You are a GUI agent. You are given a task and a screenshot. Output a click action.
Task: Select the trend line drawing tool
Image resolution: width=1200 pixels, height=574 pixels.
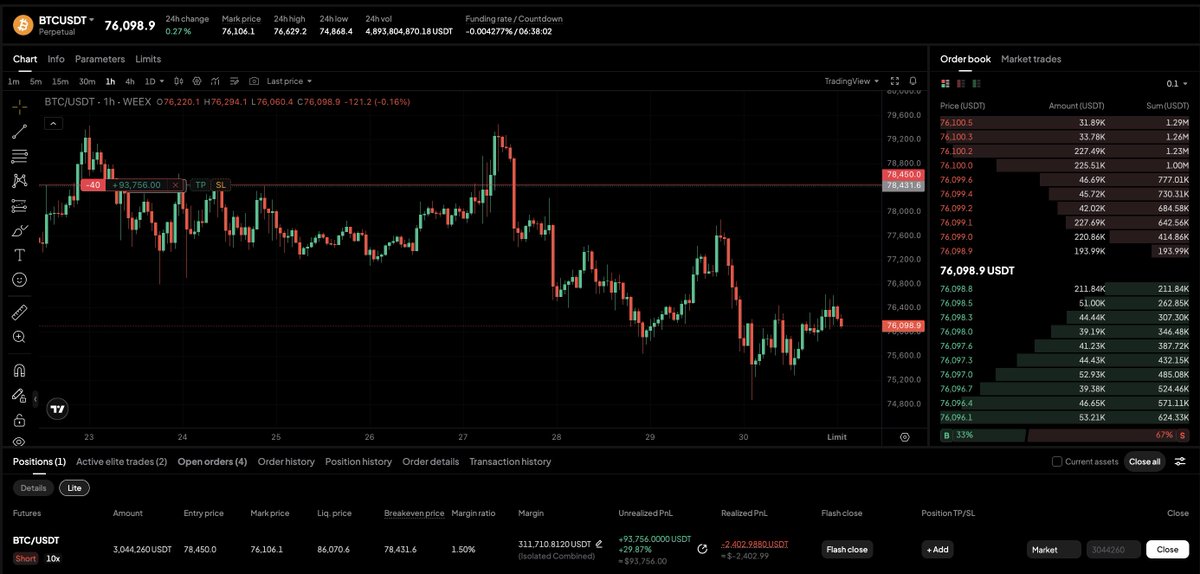(19, 131)
